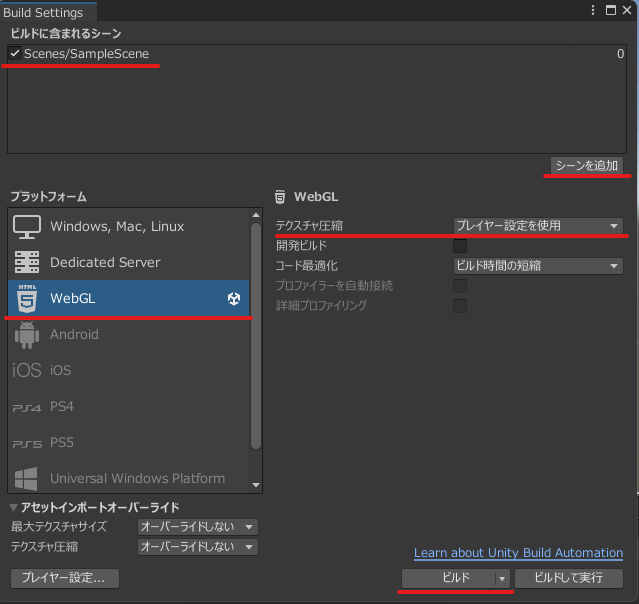Click the 開発ビルド label
This screenshot has height=604, width=639.
tap(301, 246)
